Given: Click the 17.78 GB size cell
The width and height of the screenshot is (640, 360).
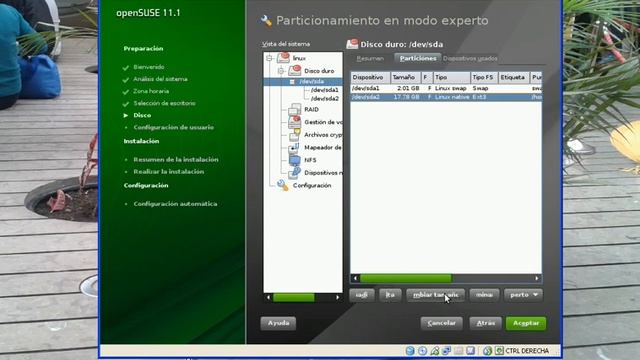Looking at the screenshot, I should tap(406, 97).
